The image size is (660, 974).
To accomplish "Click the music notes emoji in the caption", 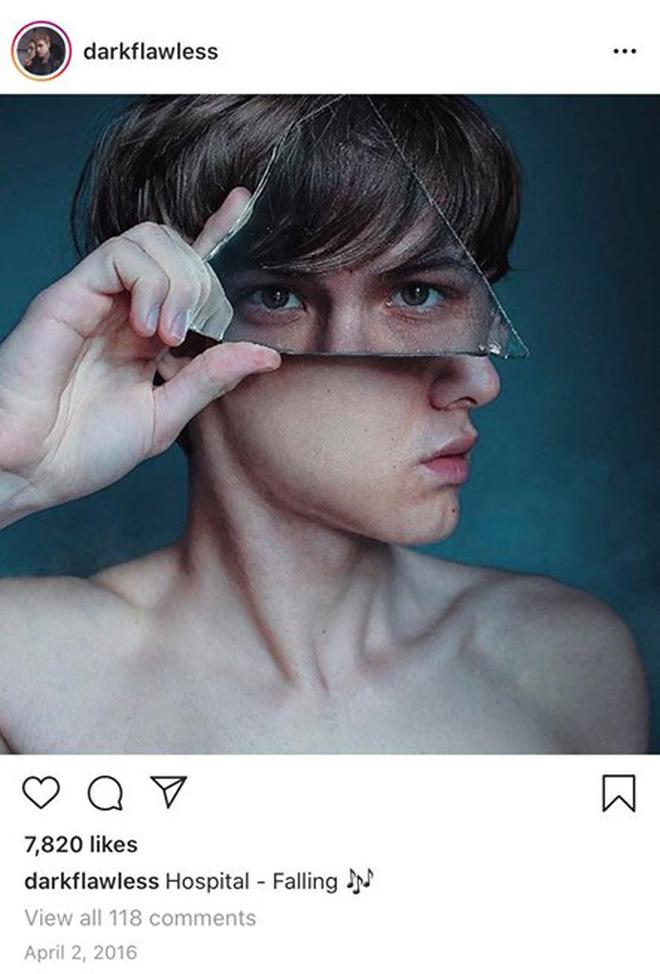I will point(358,881).
